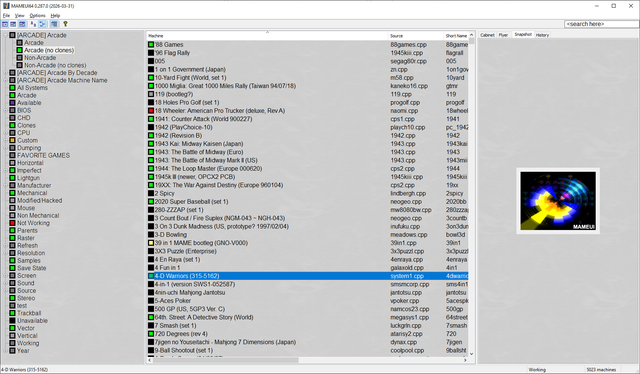Click the yellow icon of 39 in 1 MAME bootleg

click(151, 243)
